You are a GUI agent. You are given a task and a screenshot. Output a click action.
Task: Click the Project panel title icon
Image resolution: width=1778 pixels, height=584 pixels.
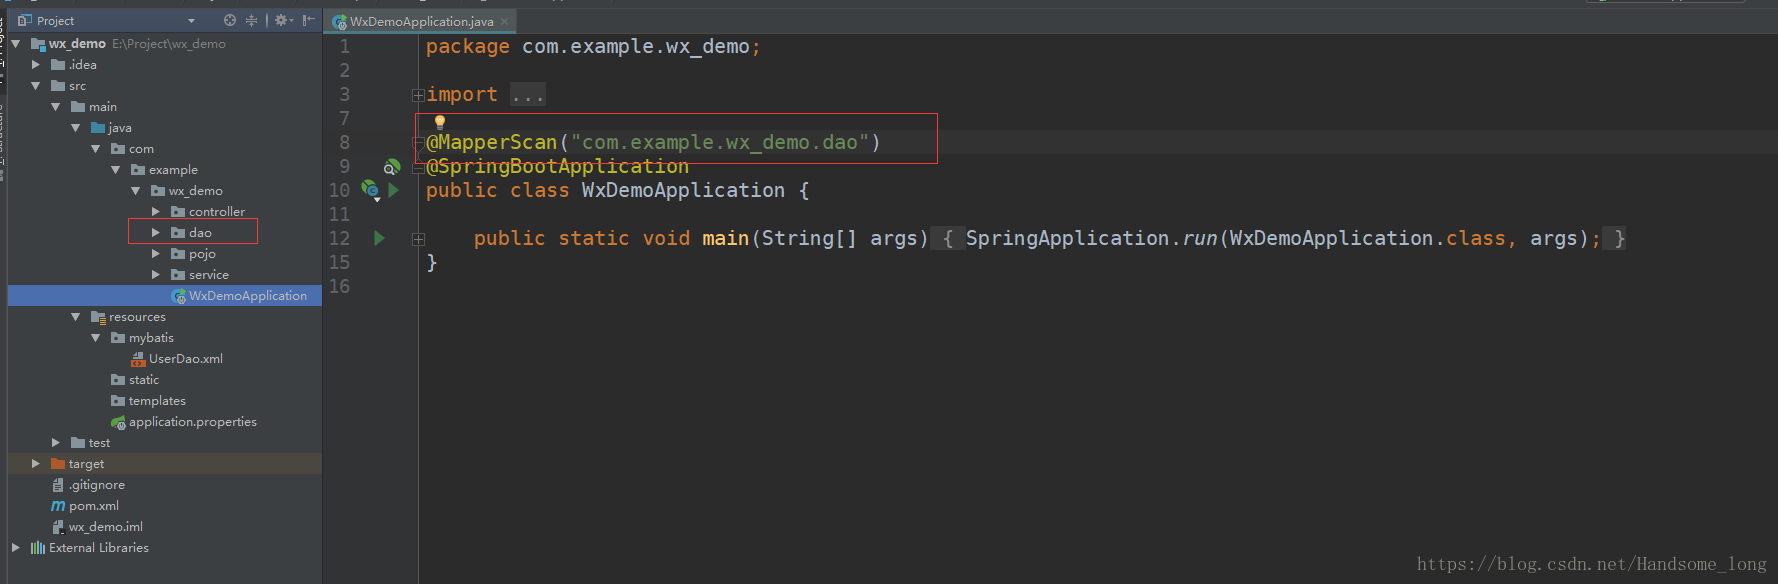point(25,20)
